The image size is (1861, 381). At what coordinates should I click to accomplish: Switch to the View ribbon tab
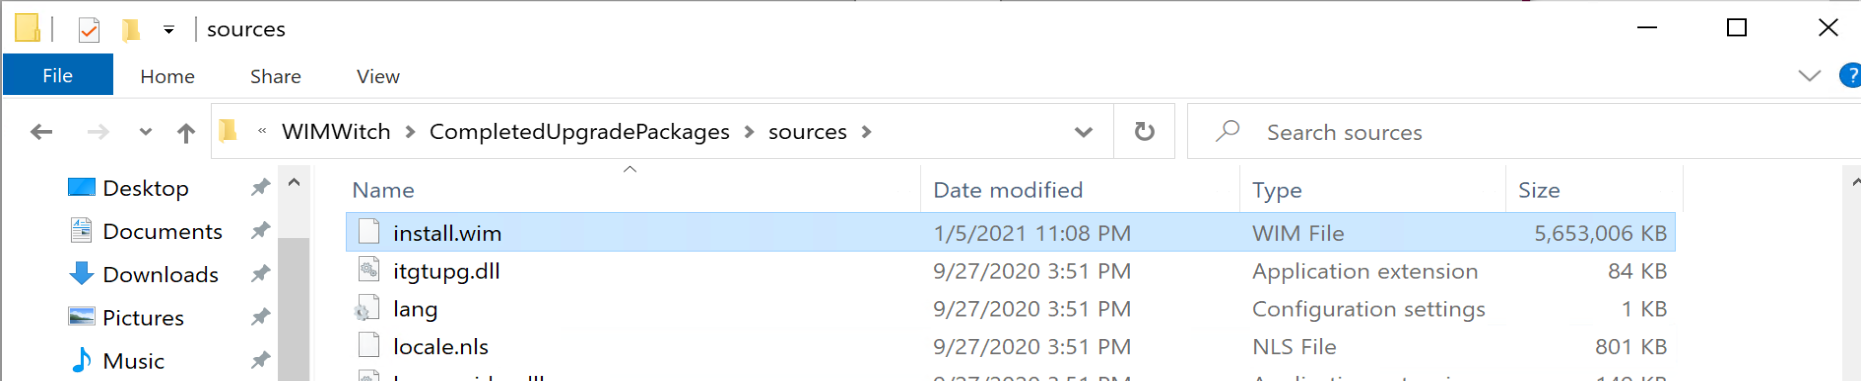point(378,76)
